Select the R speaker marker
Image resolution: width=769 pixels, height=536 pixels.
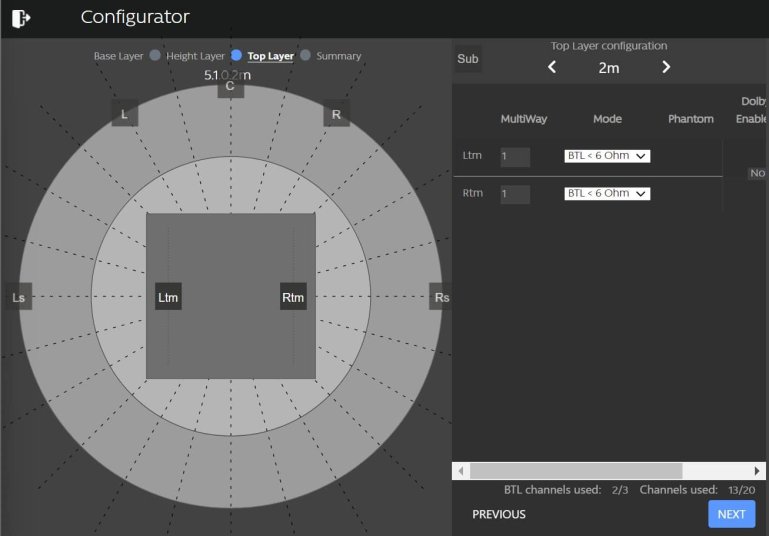(x=336, y=114)
